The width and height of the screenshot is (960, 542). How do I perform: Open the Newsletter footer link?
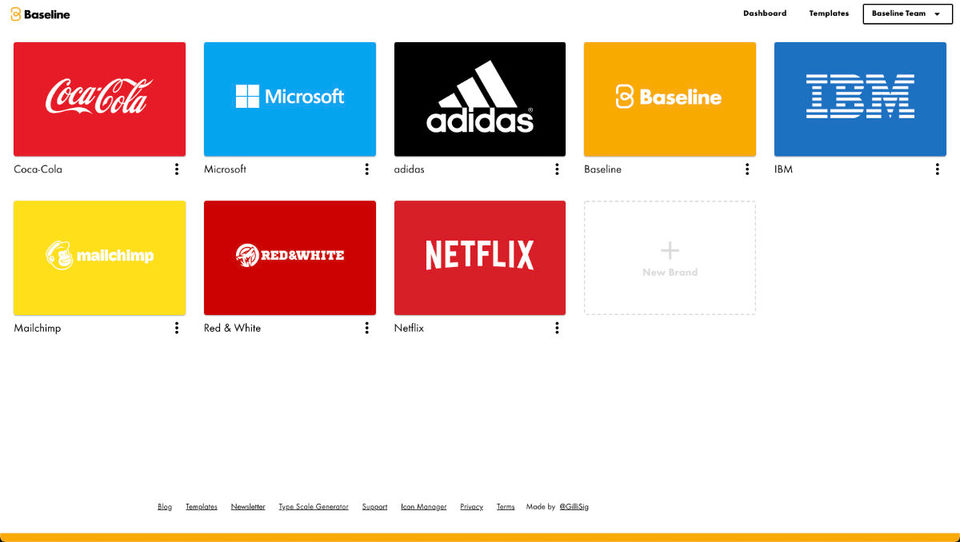point(248,506)
